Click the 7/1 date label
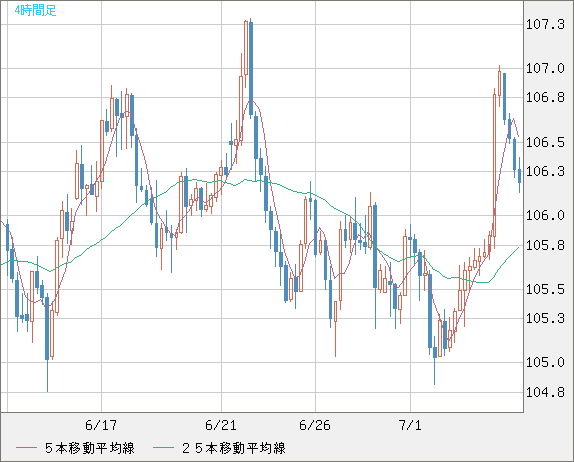 point(410,425)
